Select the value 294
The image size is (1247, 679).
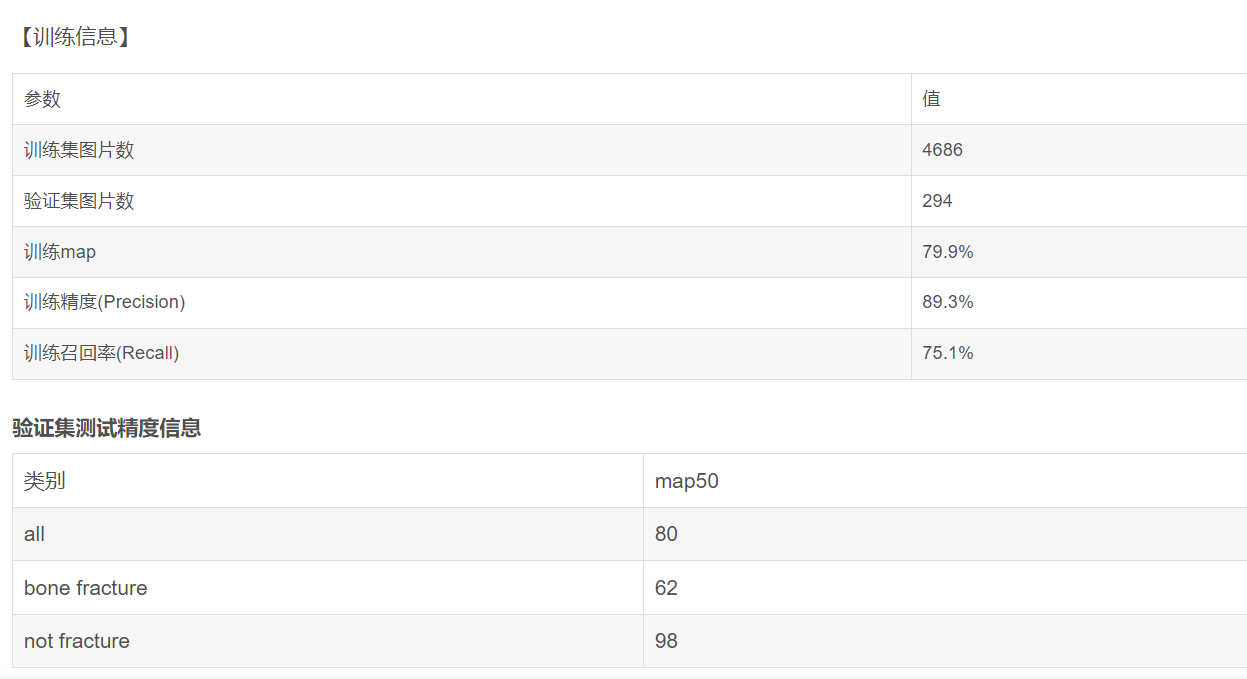coord(938,201)
